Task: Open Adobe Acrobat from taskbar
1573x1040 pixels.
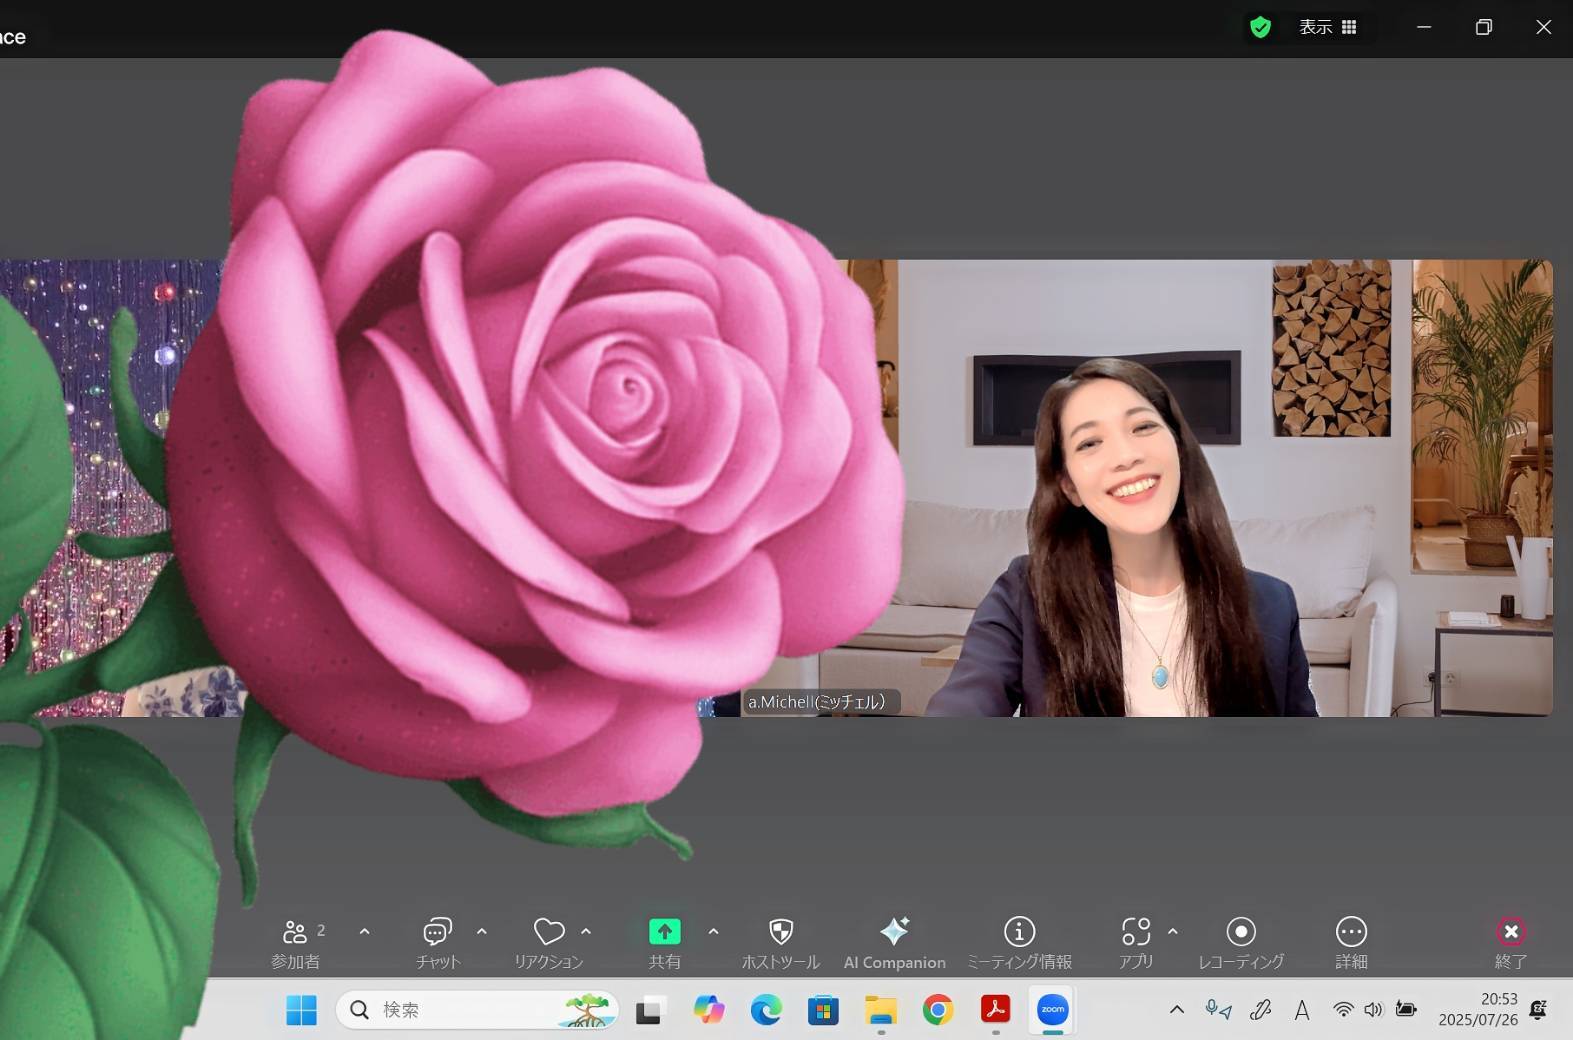Action: [x=995, y=1010]
